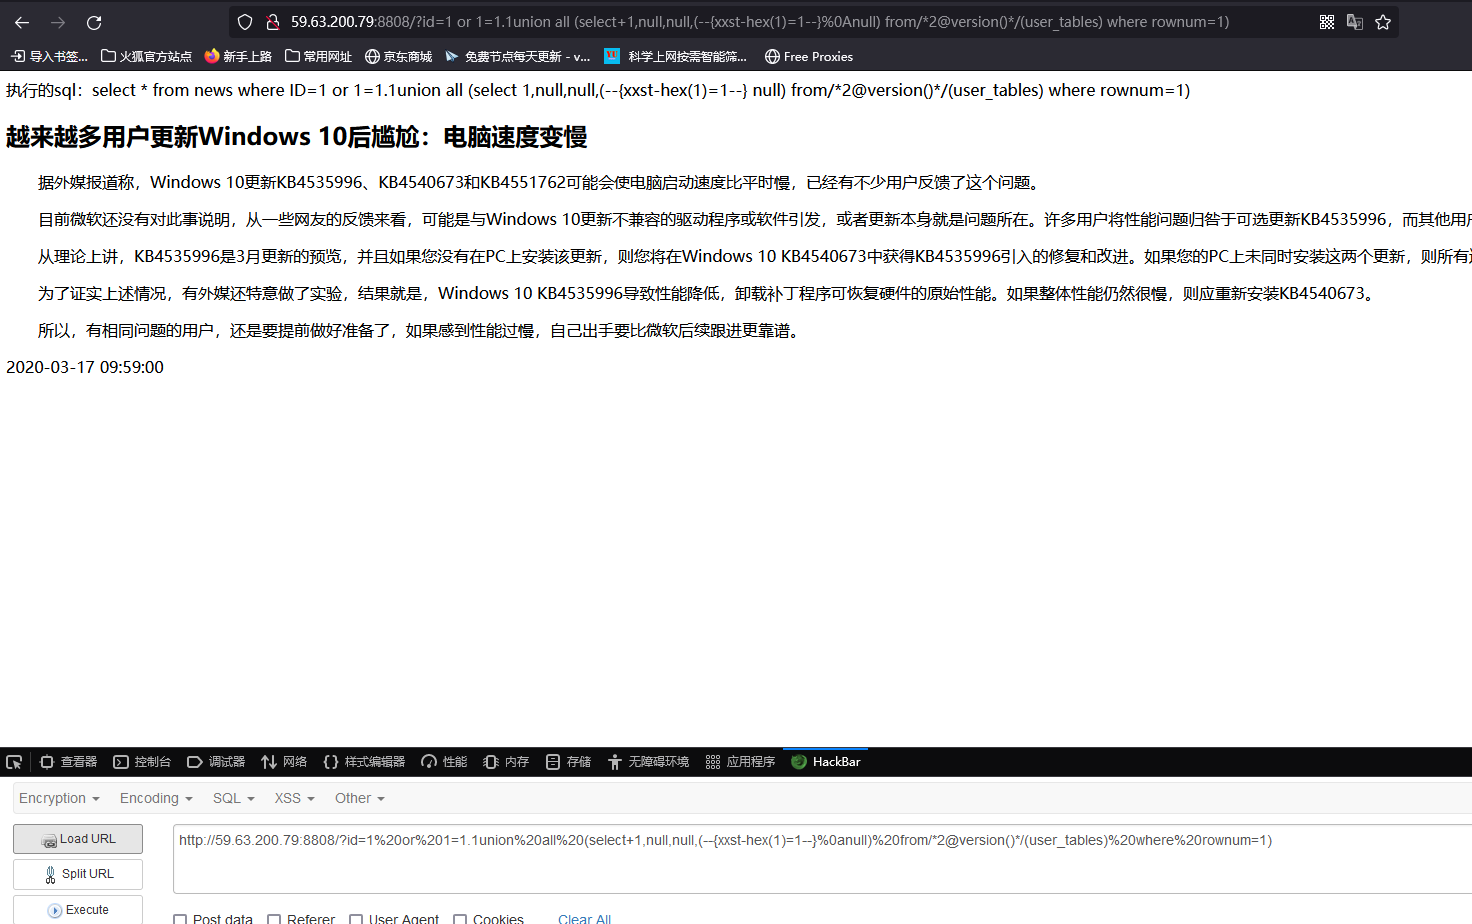Select the HackBar devtools tab
The image size is (1472, 924).
(826, 762)
